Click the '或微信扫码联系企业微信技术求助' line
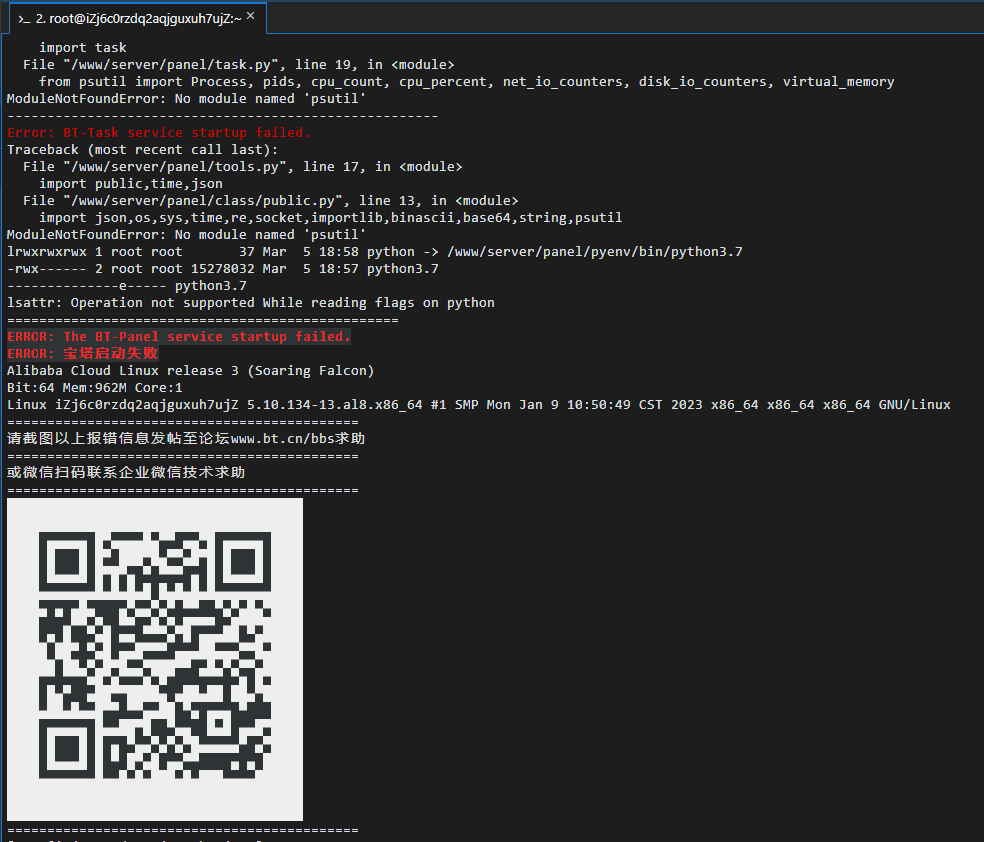This screenshot has width=984, height=842. [126, 472]
